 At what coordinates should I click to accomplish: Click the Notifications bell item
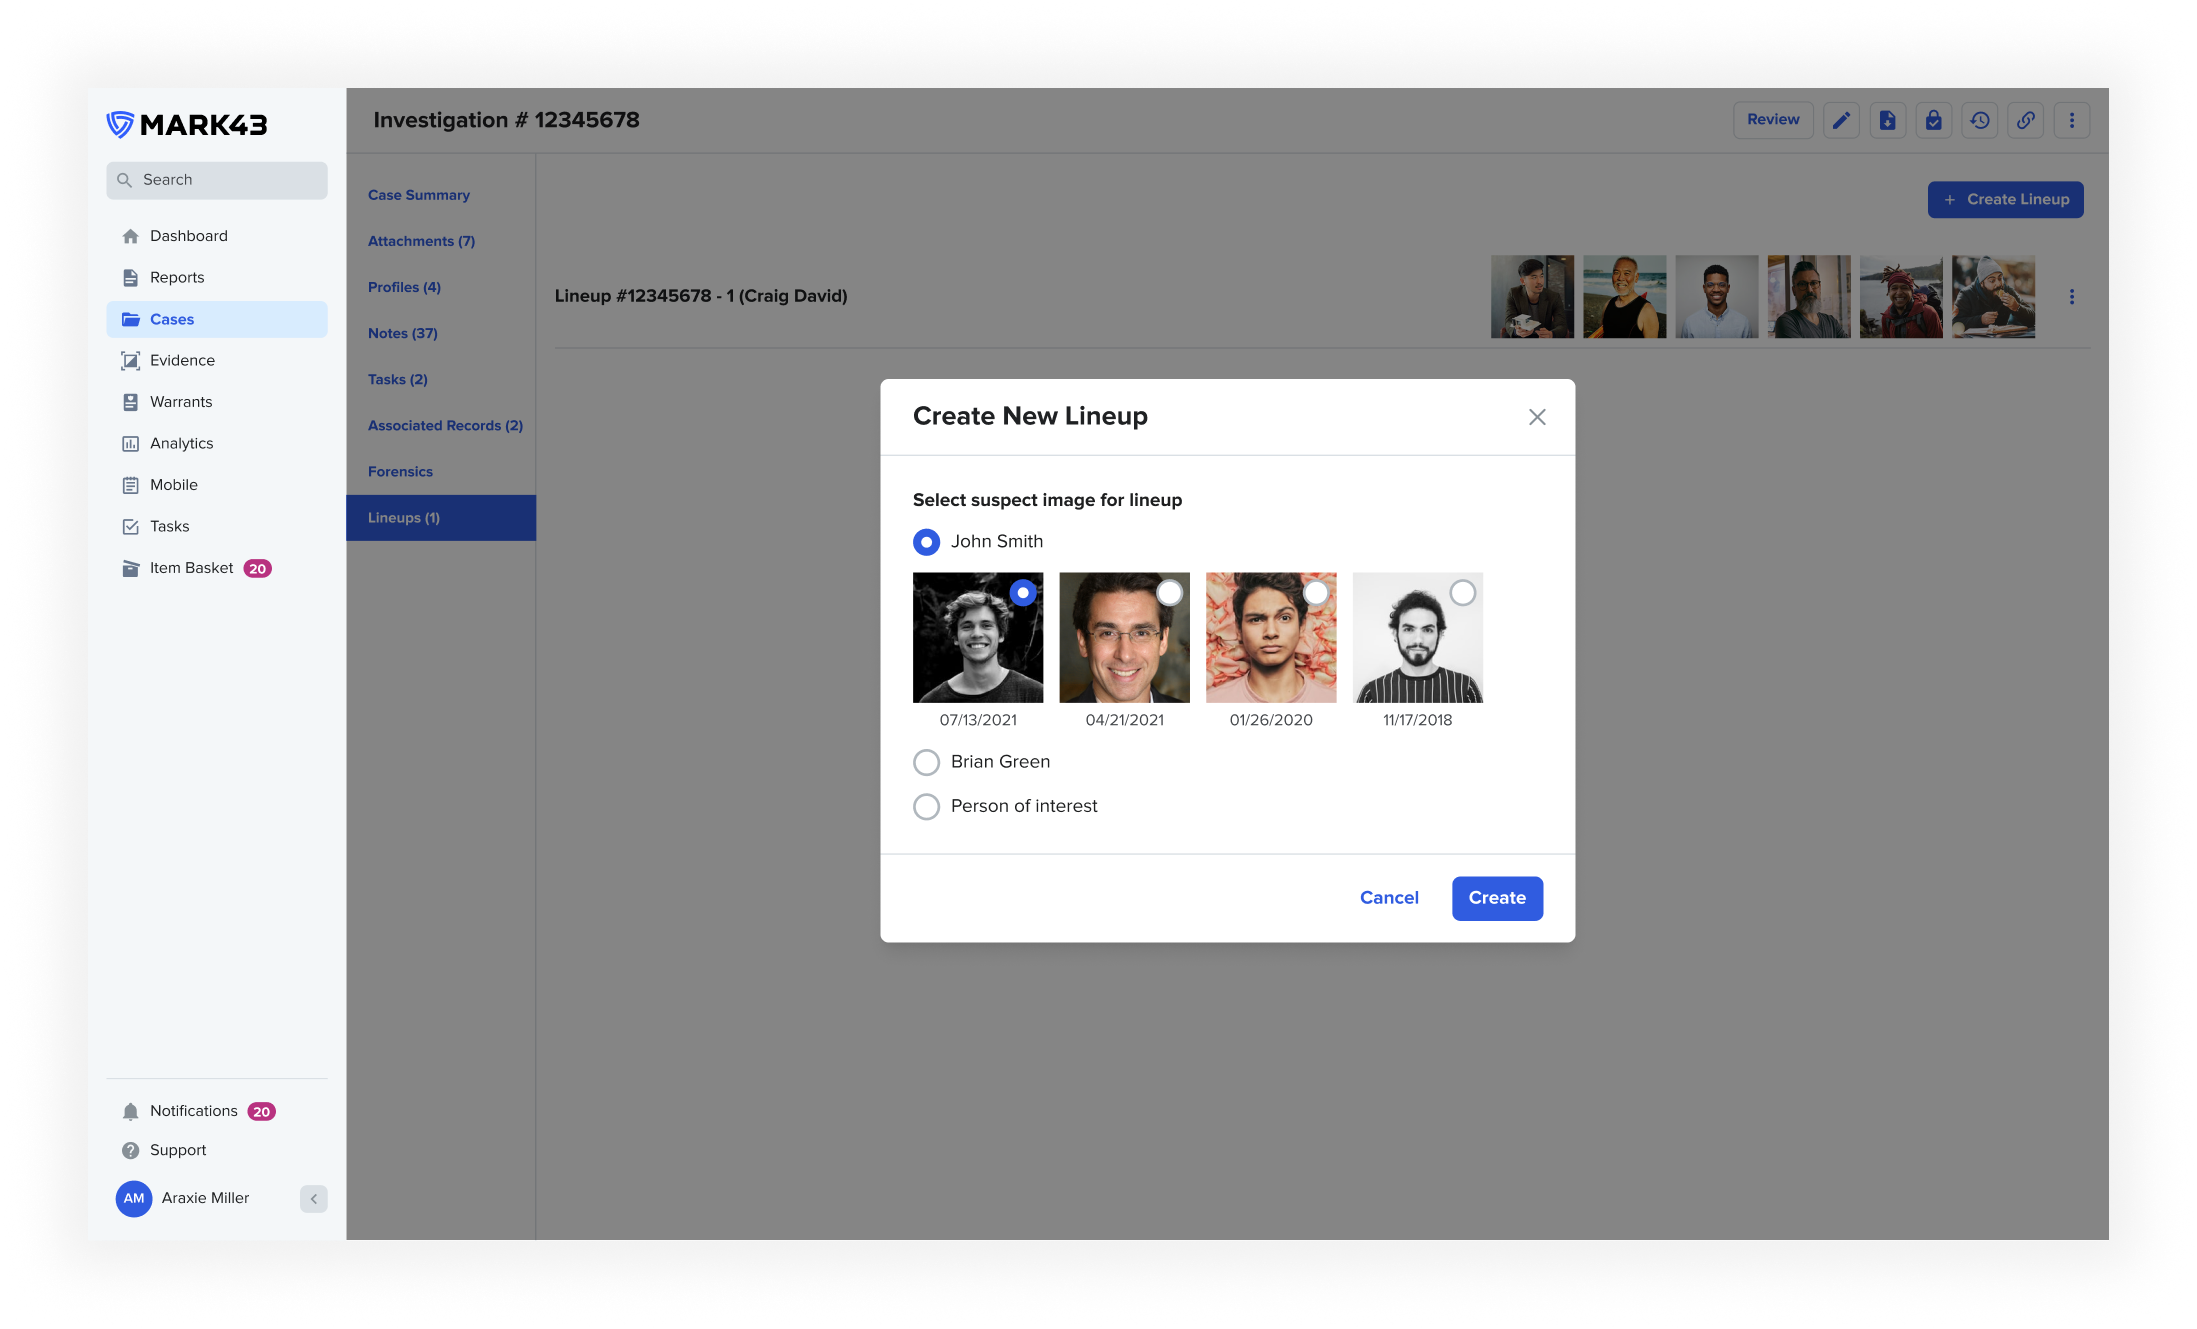coord(194,1111)
